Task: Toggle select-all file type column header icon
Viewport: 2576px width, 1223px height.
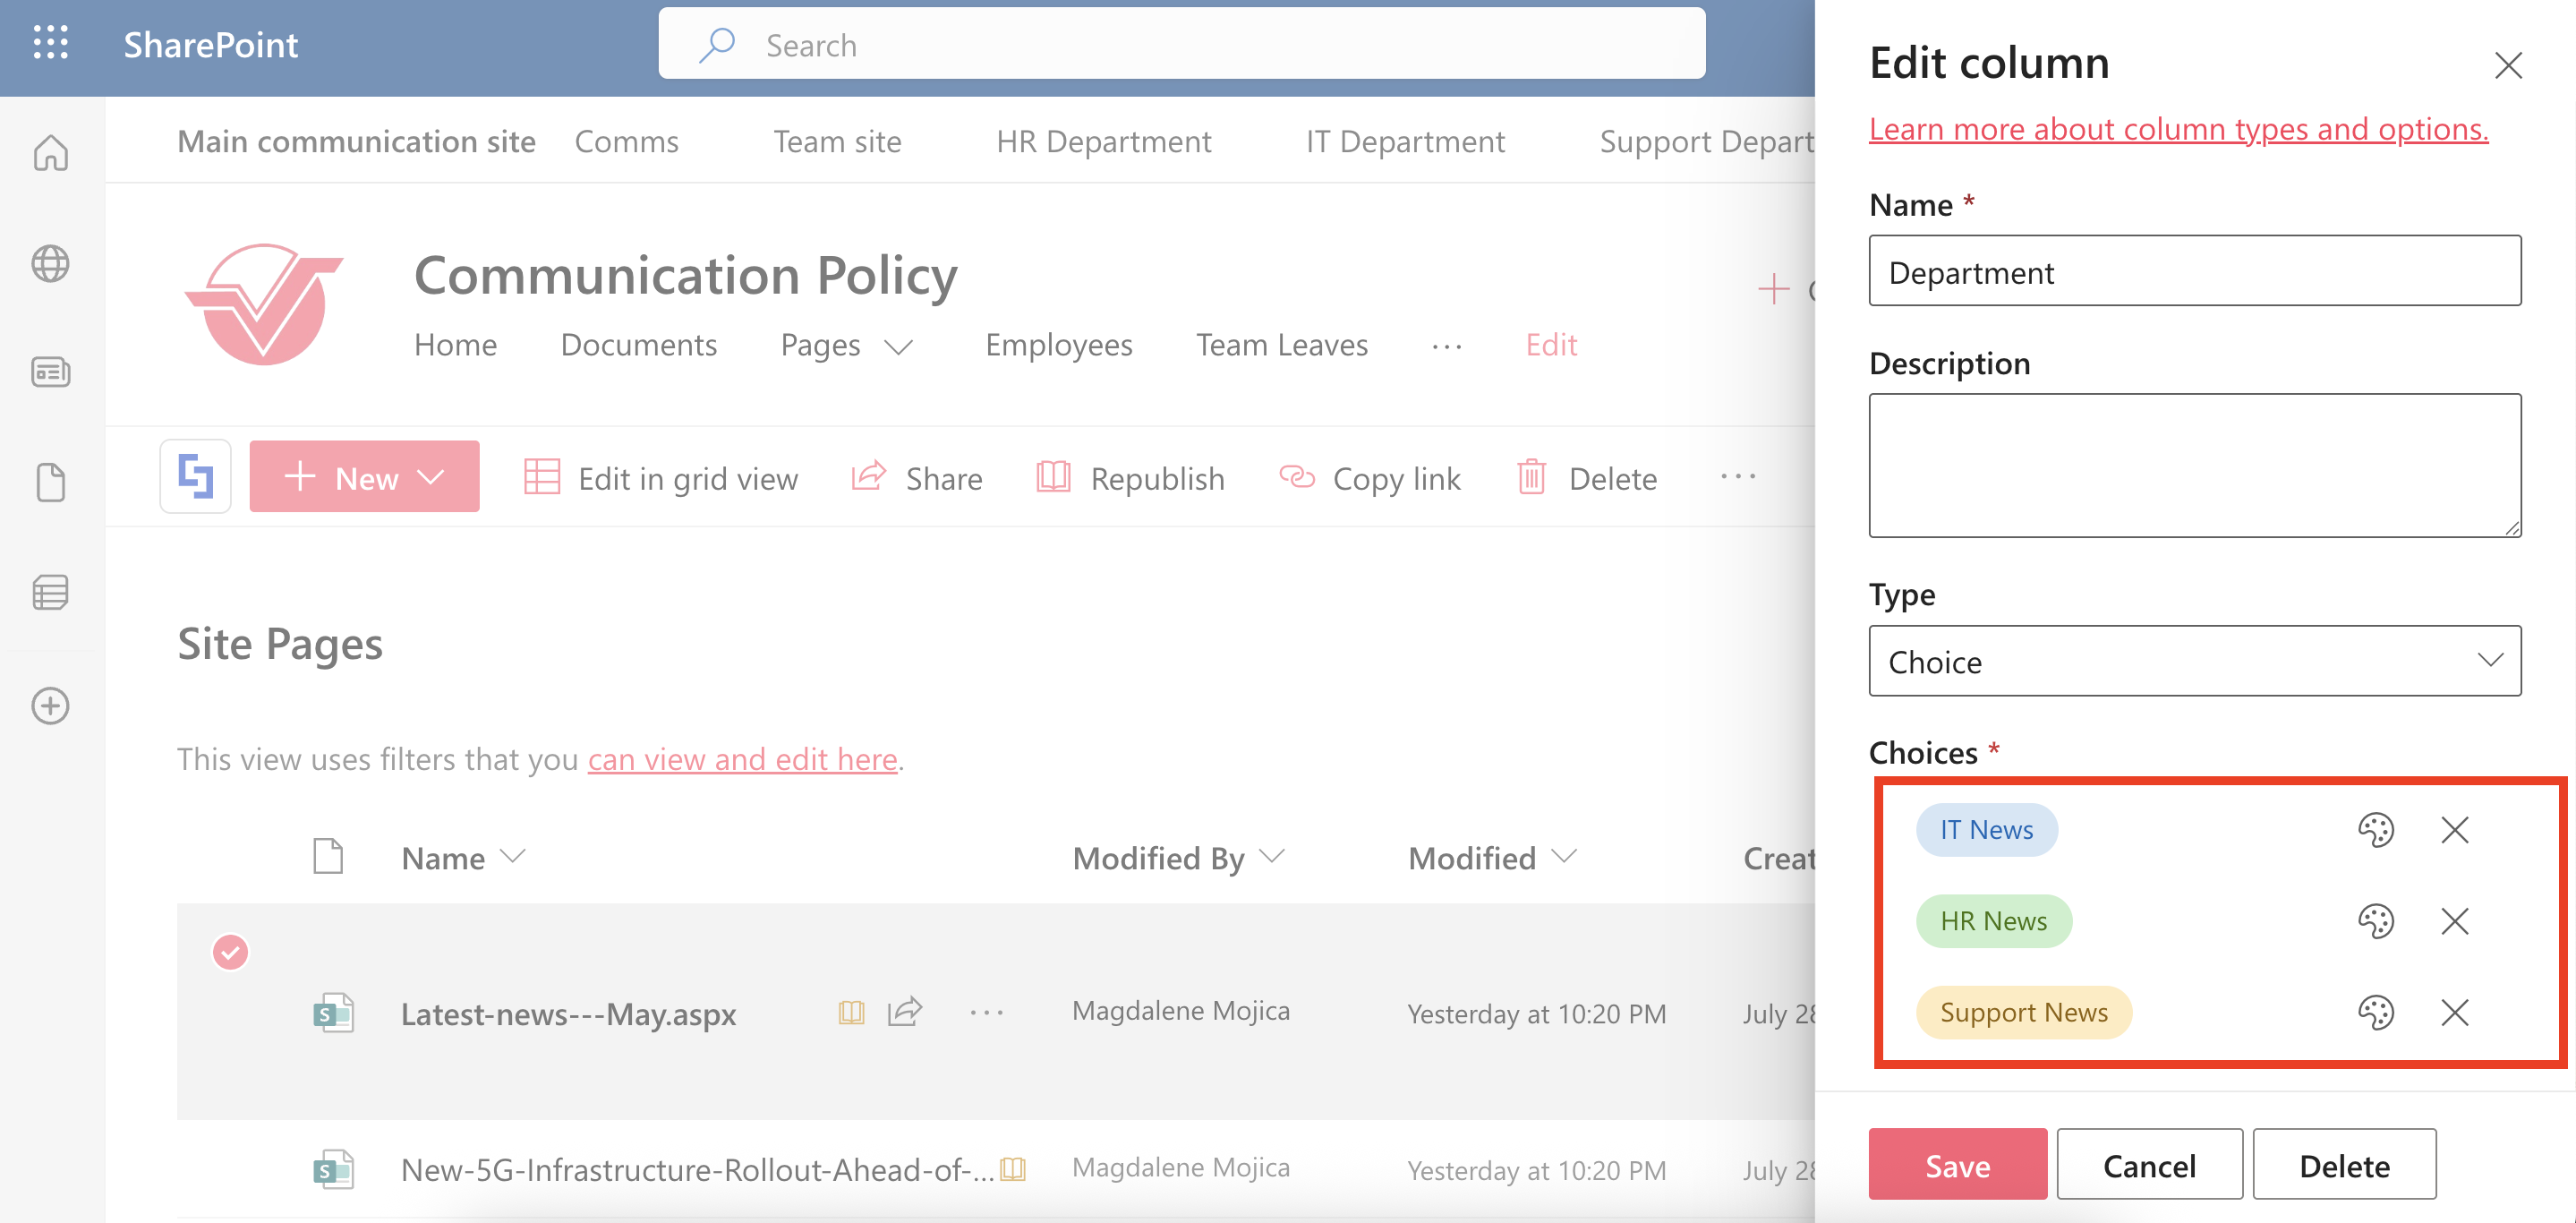Action: coord(328,857)
